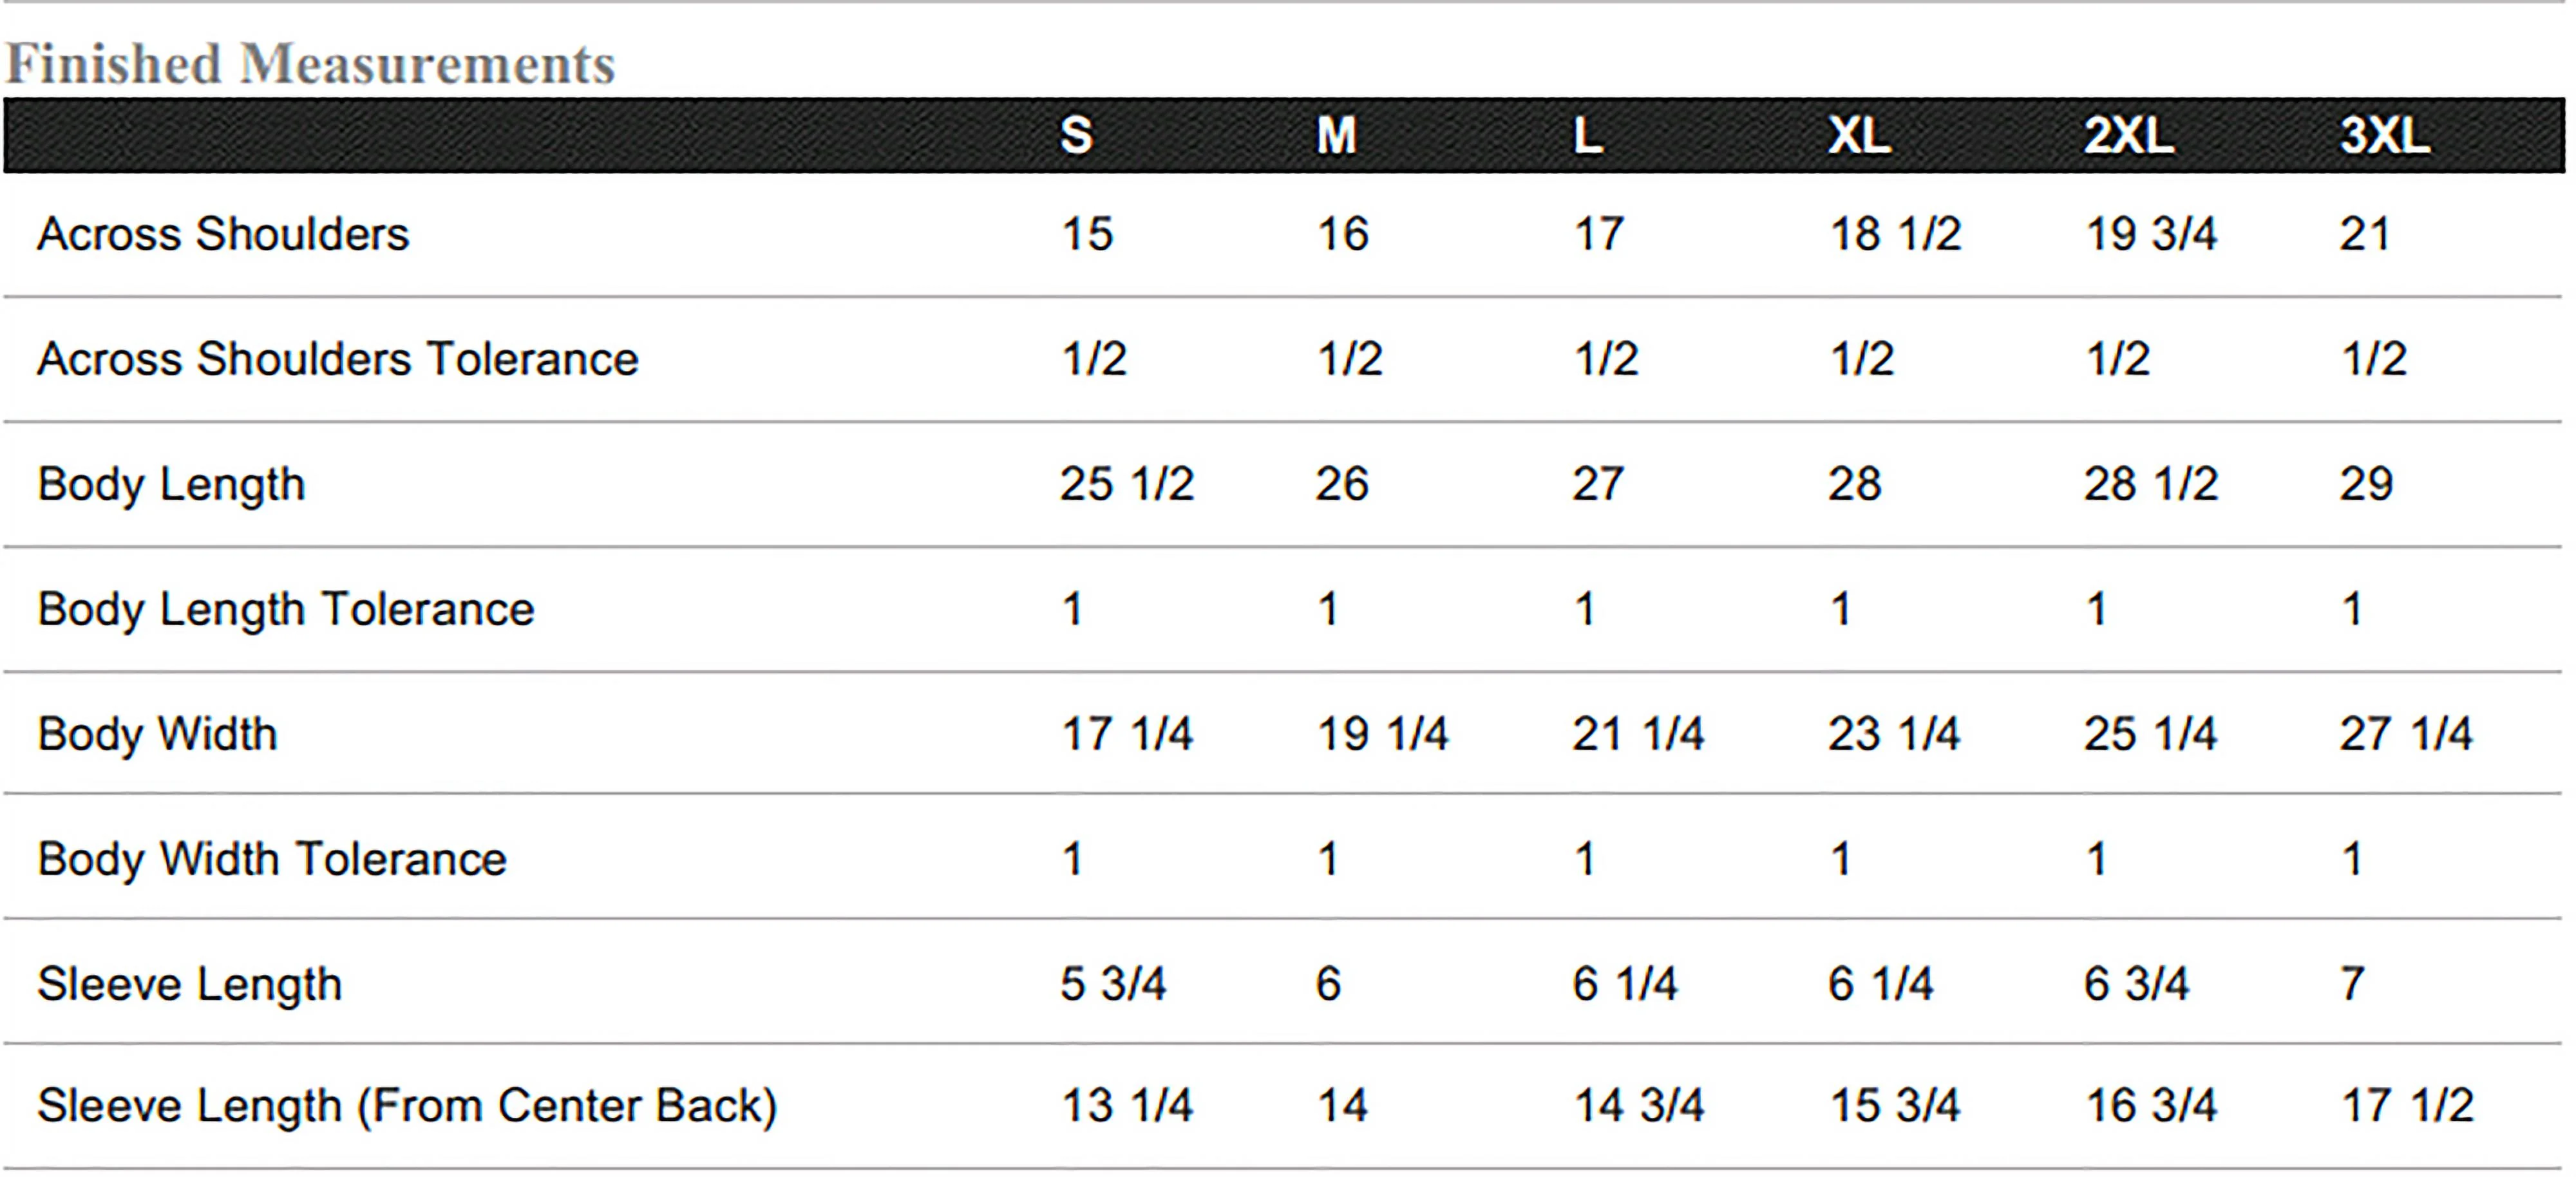Click the 27 1/4 Body Width value
2576x1177 pixels.
point(2405,734)
